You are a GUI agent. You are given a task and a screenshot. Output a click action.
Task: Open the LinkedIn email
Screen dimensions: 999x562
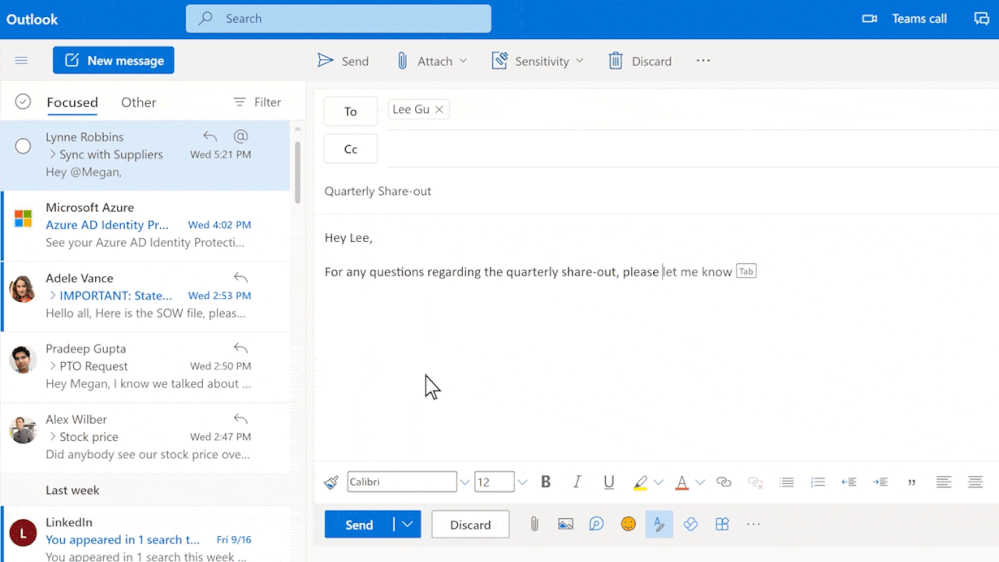pos(147,535)
